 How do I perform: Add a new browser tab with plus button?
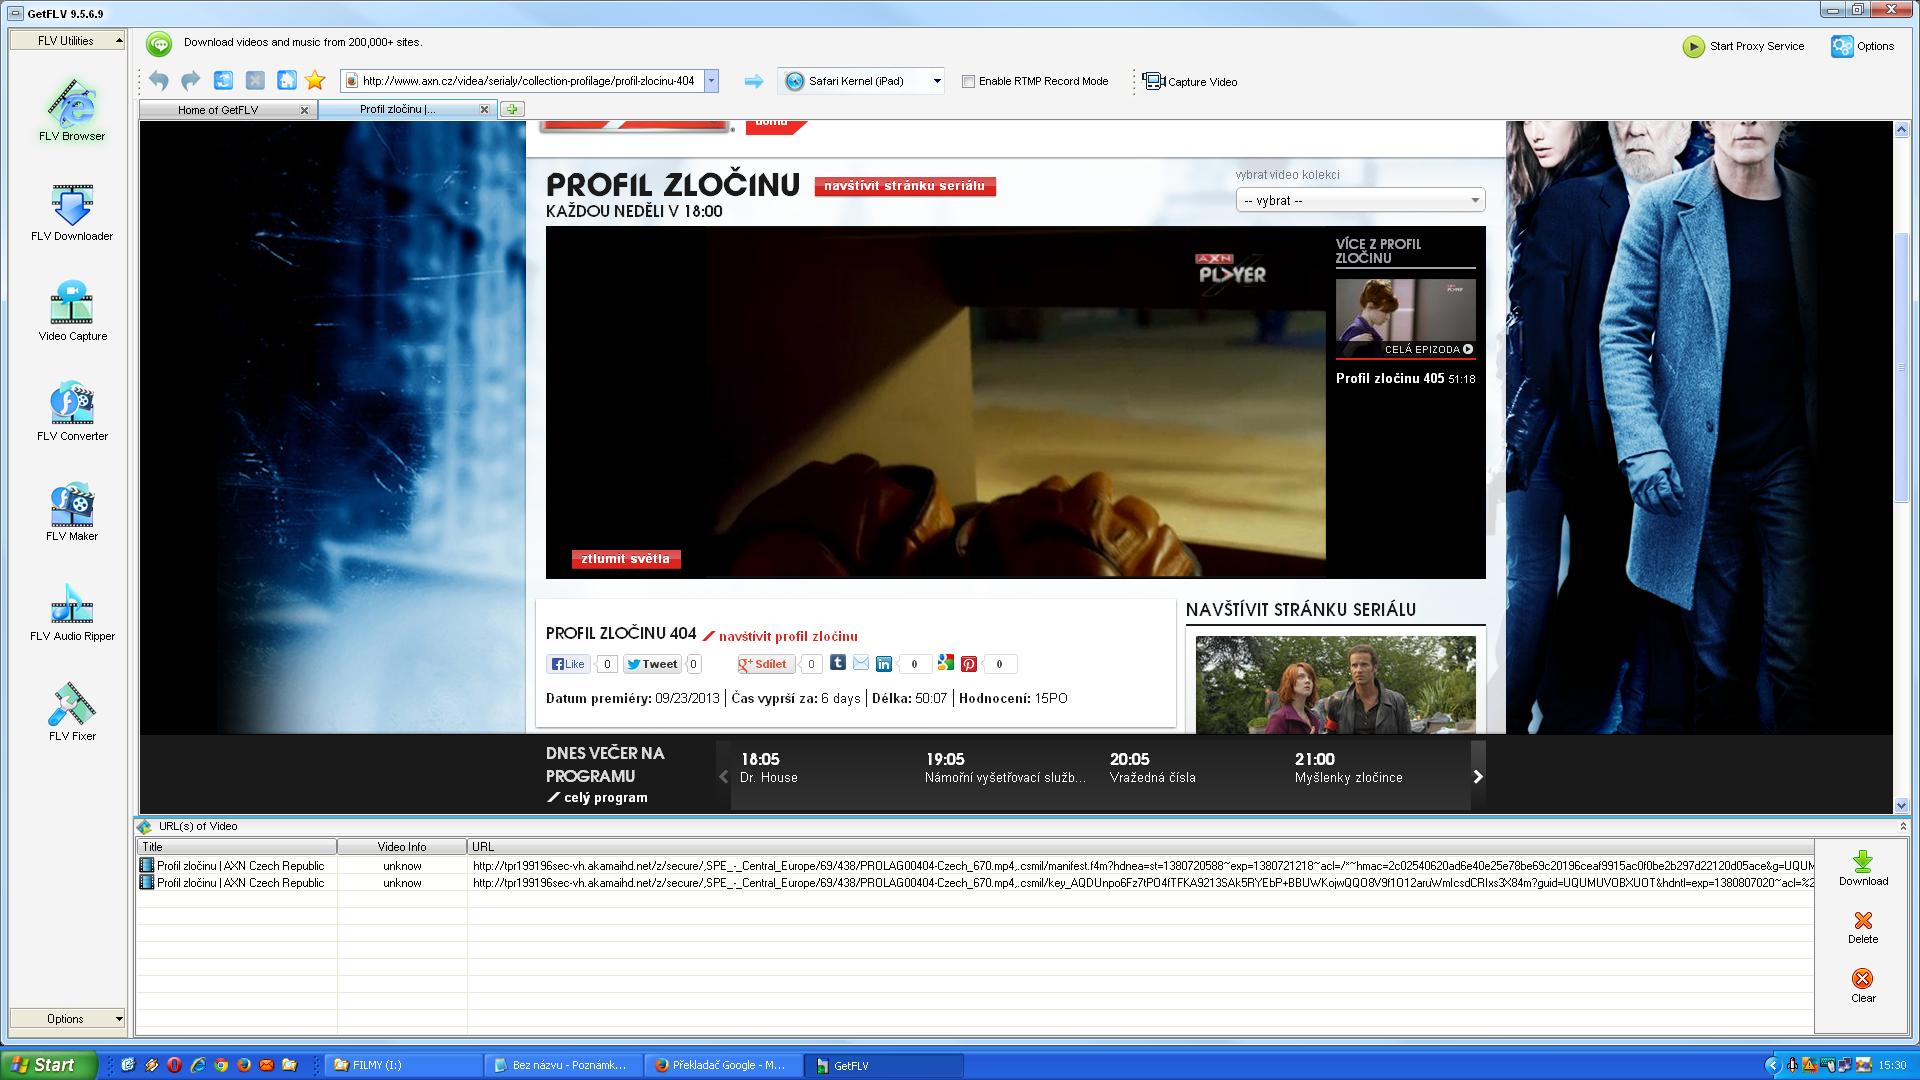[x=512, y=109]
